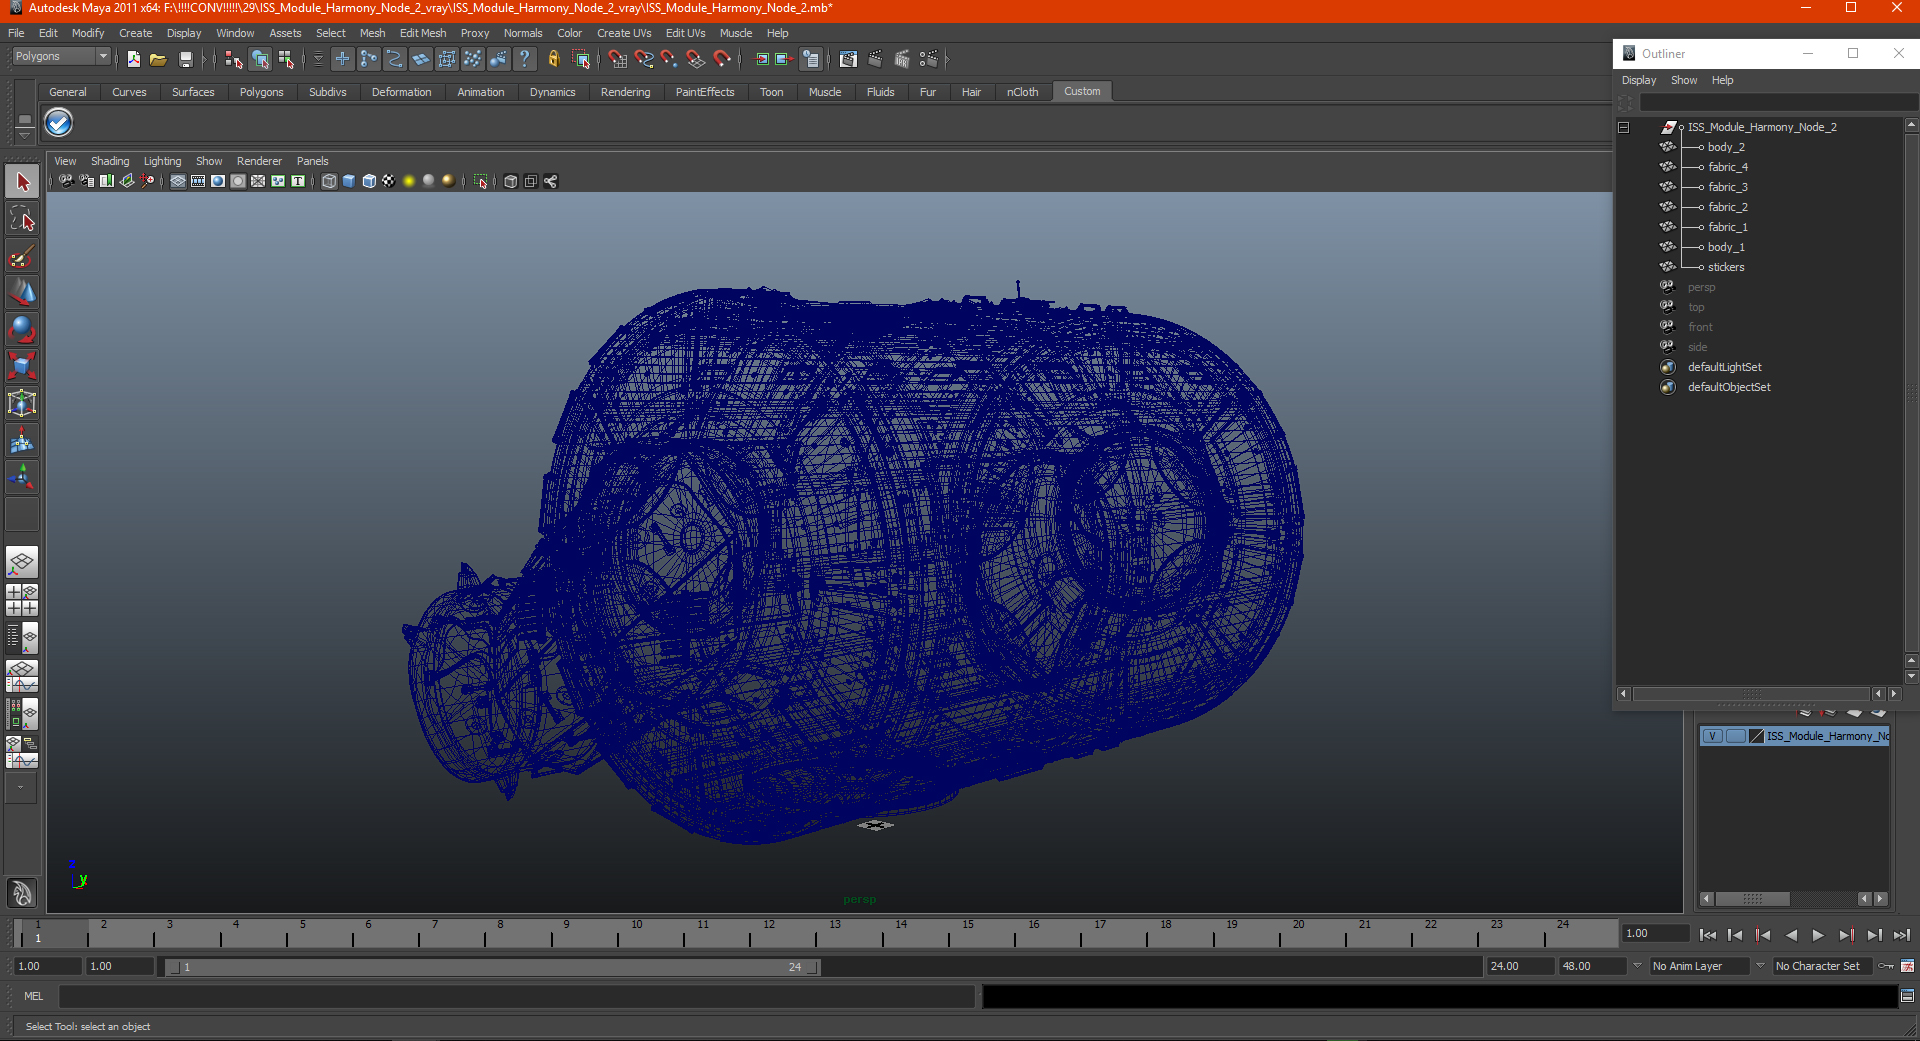Click the play backwards button

click(1791, 935)
